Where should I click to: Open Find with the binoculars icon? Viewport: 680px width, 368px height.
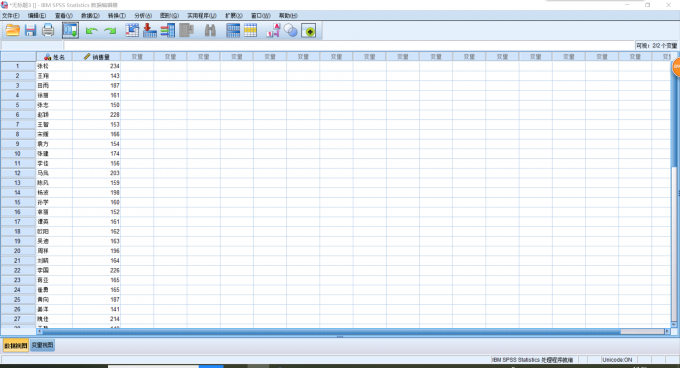210,31
